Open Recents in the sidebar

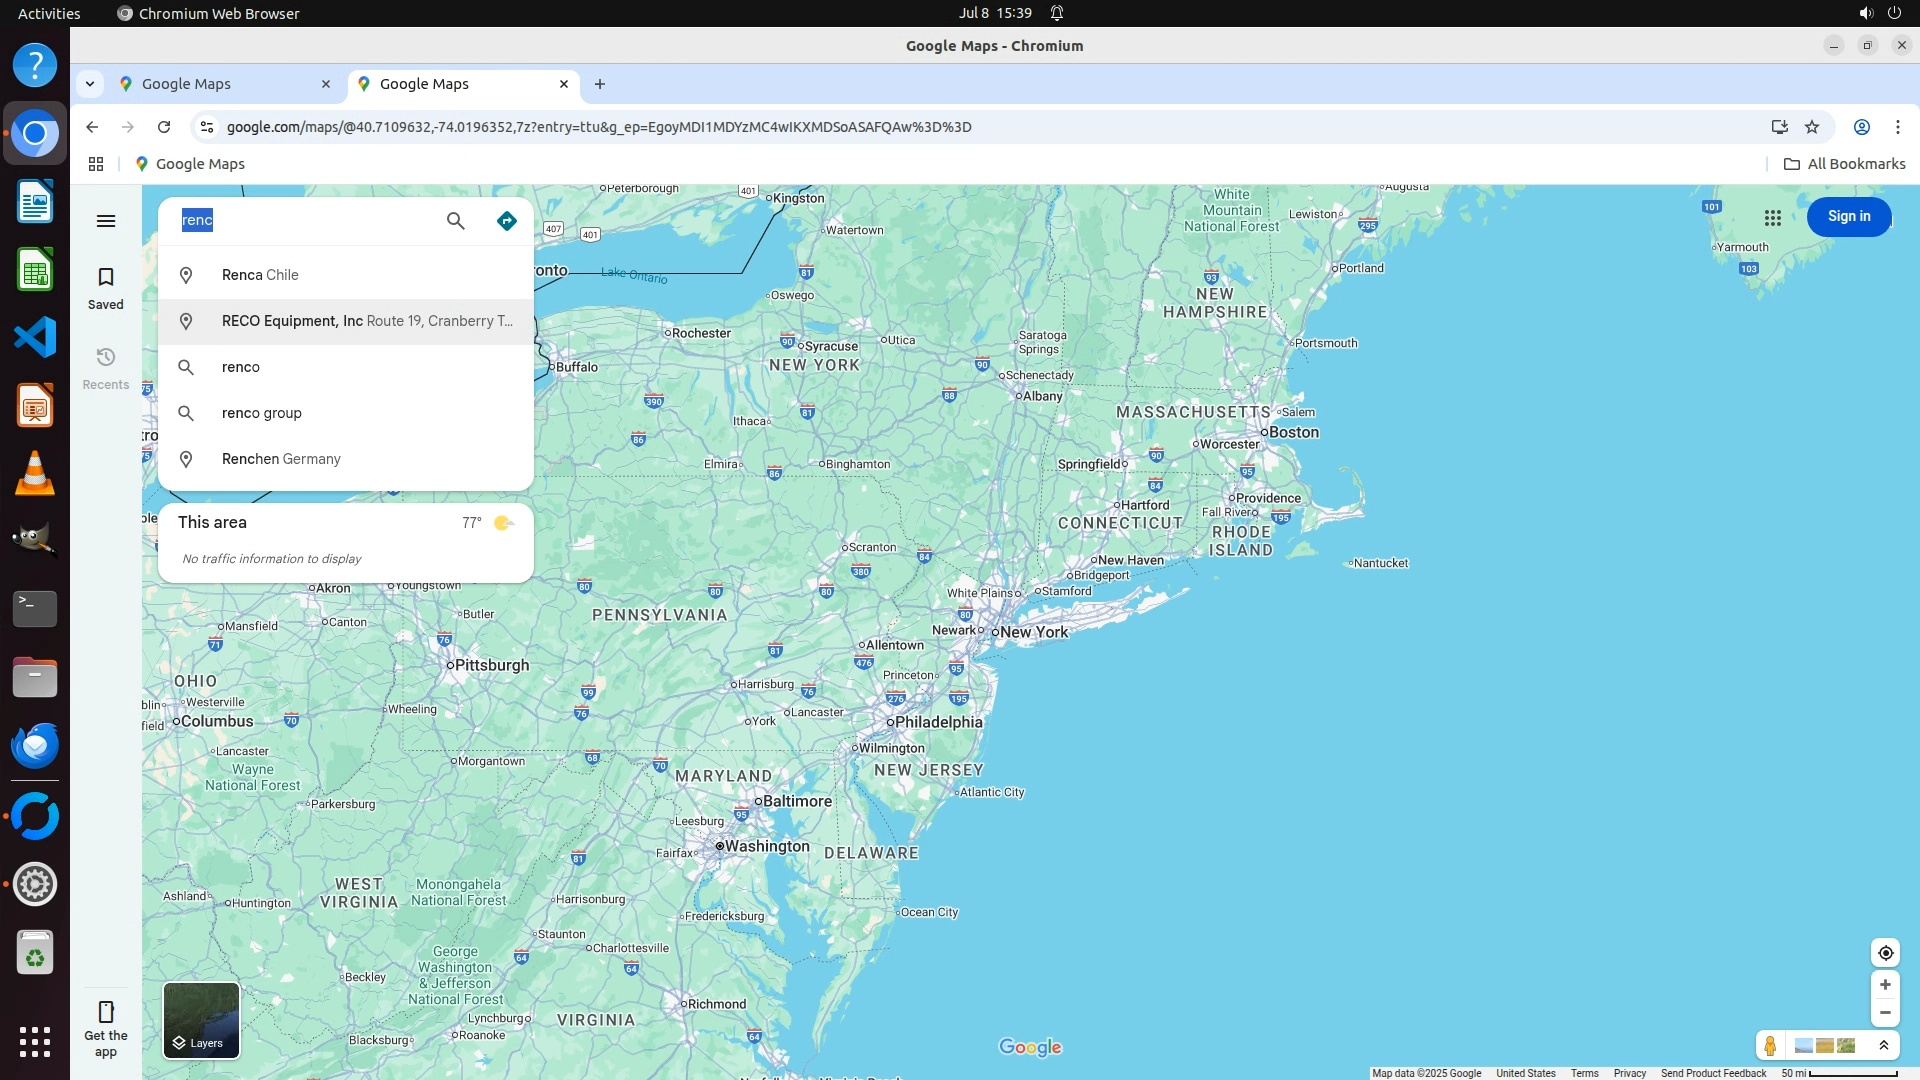(106, 368)
